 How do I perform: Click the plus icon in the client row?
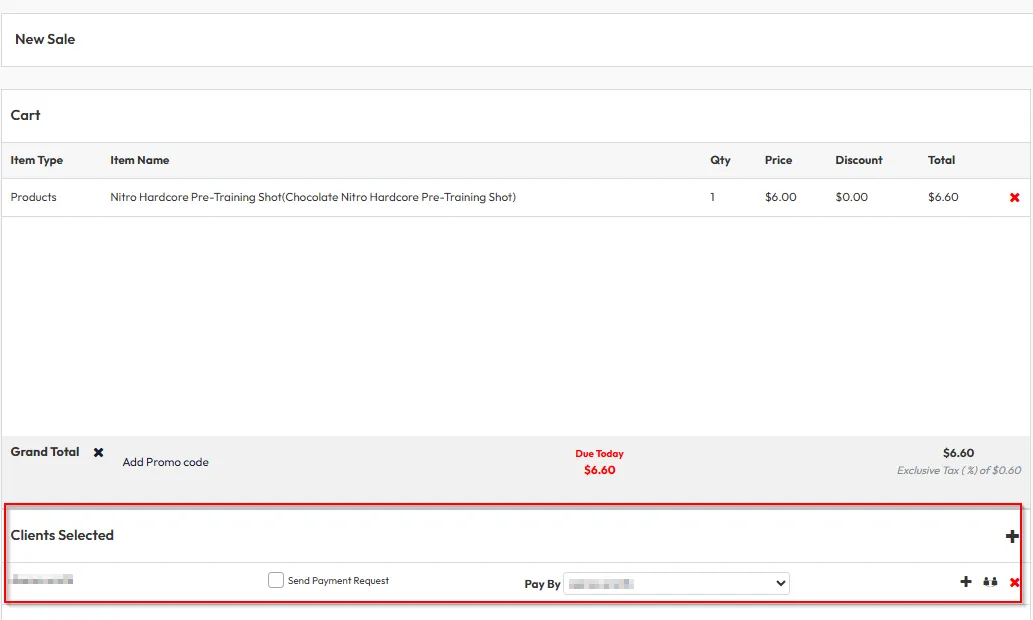click(x=965, y=581)
